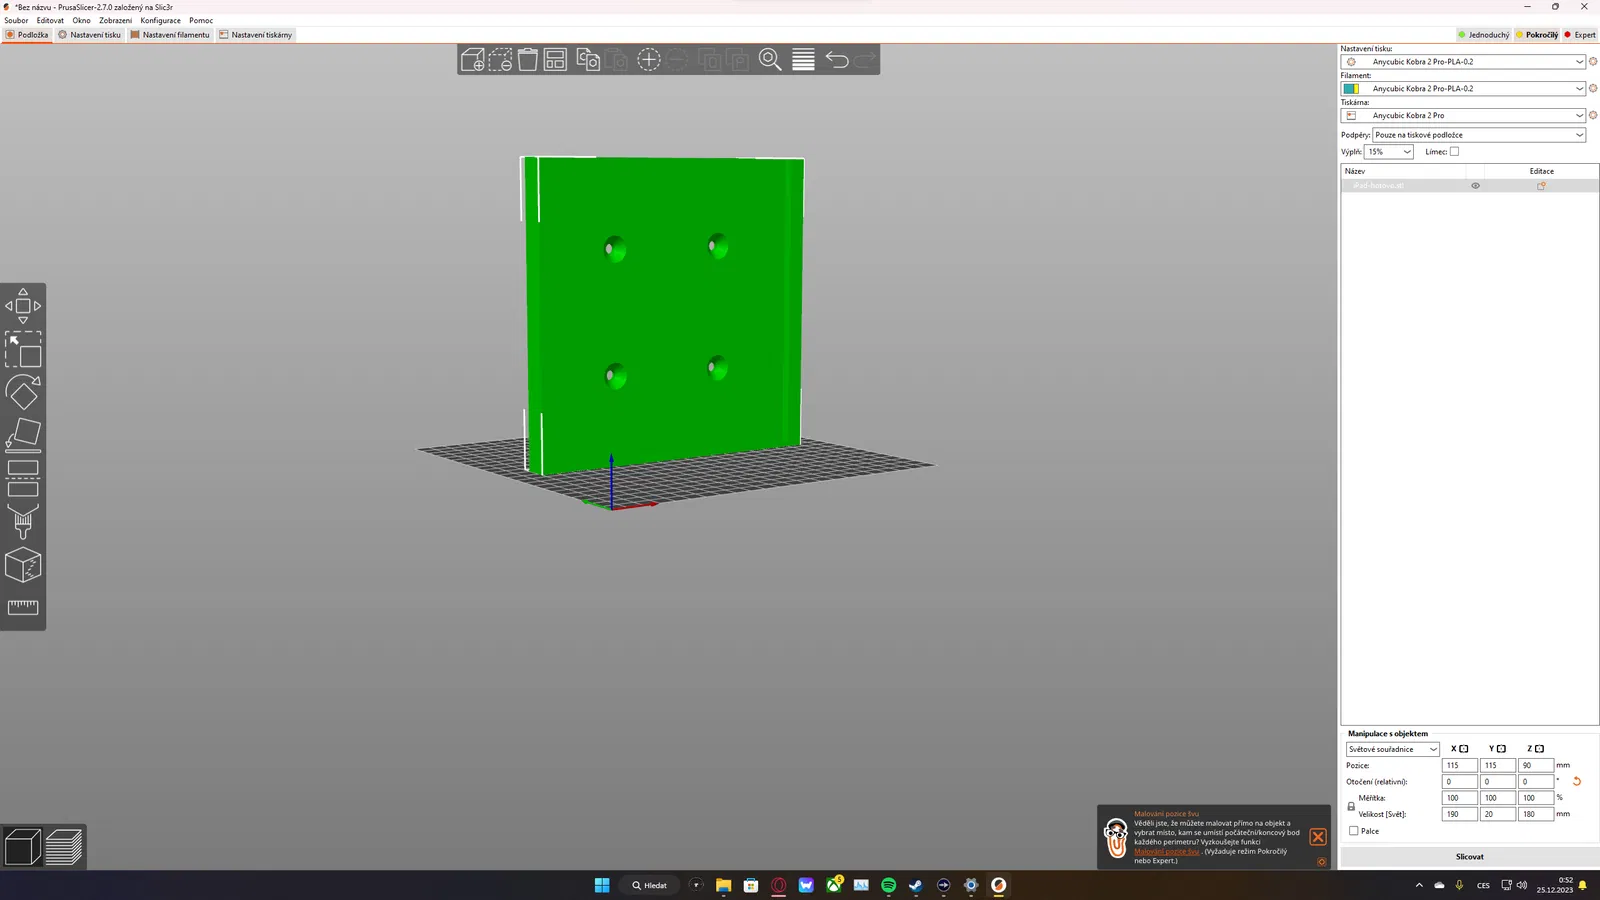This screenshot has height=900, width=1600.
Task: Click the Undo arrow icon
Action: [837, 60]
